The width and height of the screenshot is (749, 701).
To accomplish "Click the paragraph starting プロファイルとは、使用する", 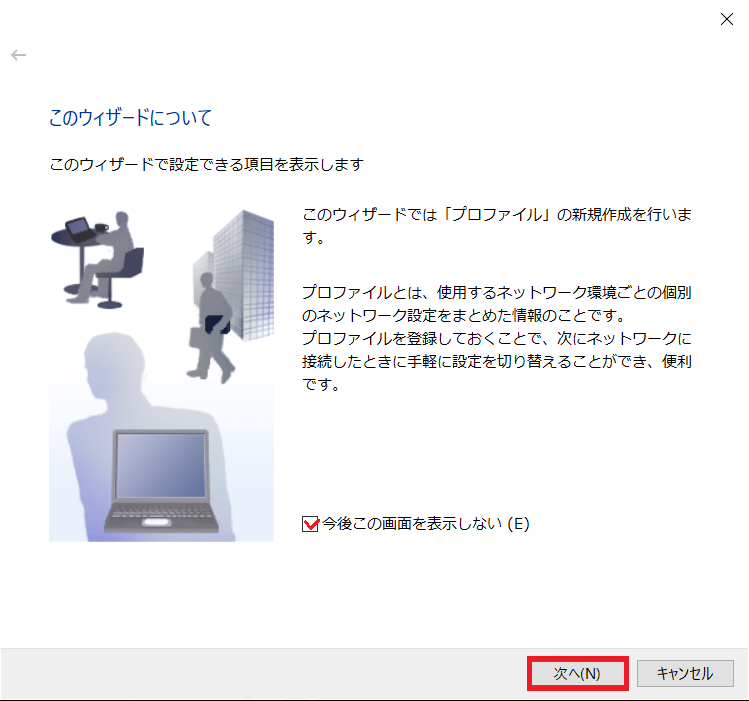I will [x=497, y=338].
